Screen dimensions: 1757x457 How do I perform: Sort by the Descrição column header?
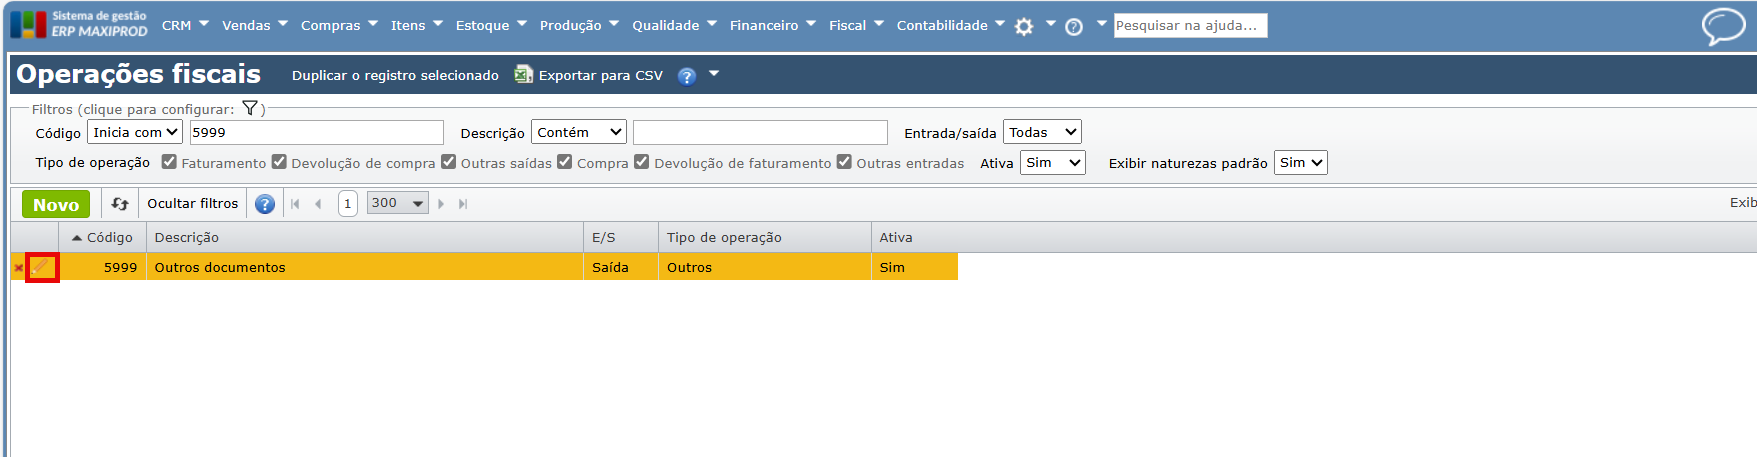click(187, 238)
